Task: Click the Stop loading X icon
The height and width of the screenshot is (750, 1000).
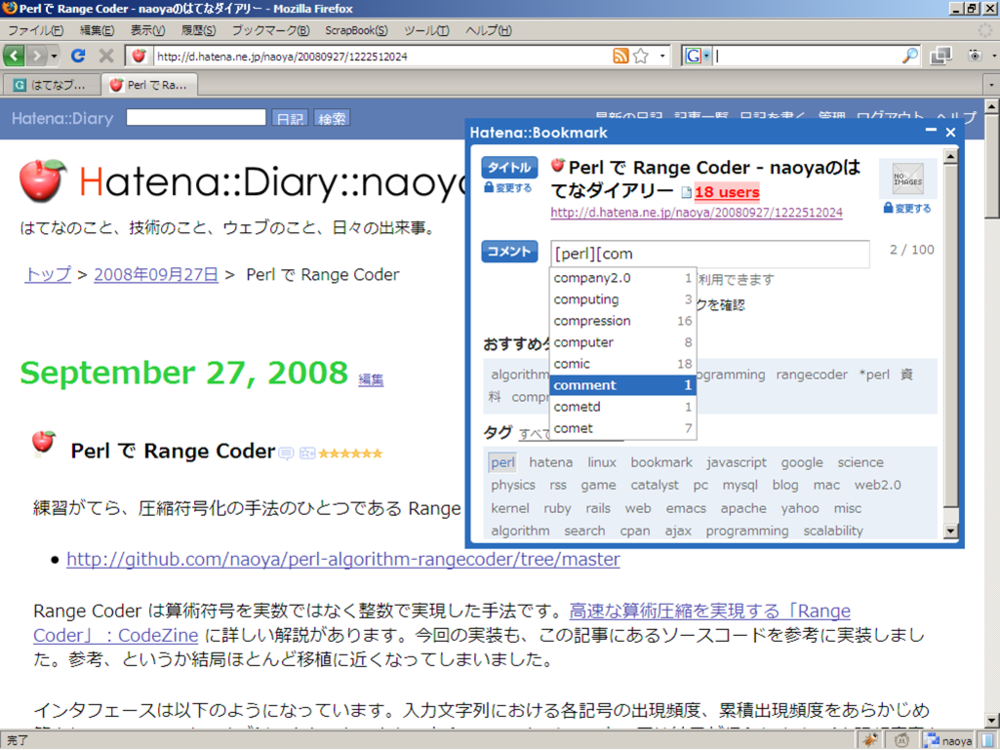Action: tap(106, 56)
